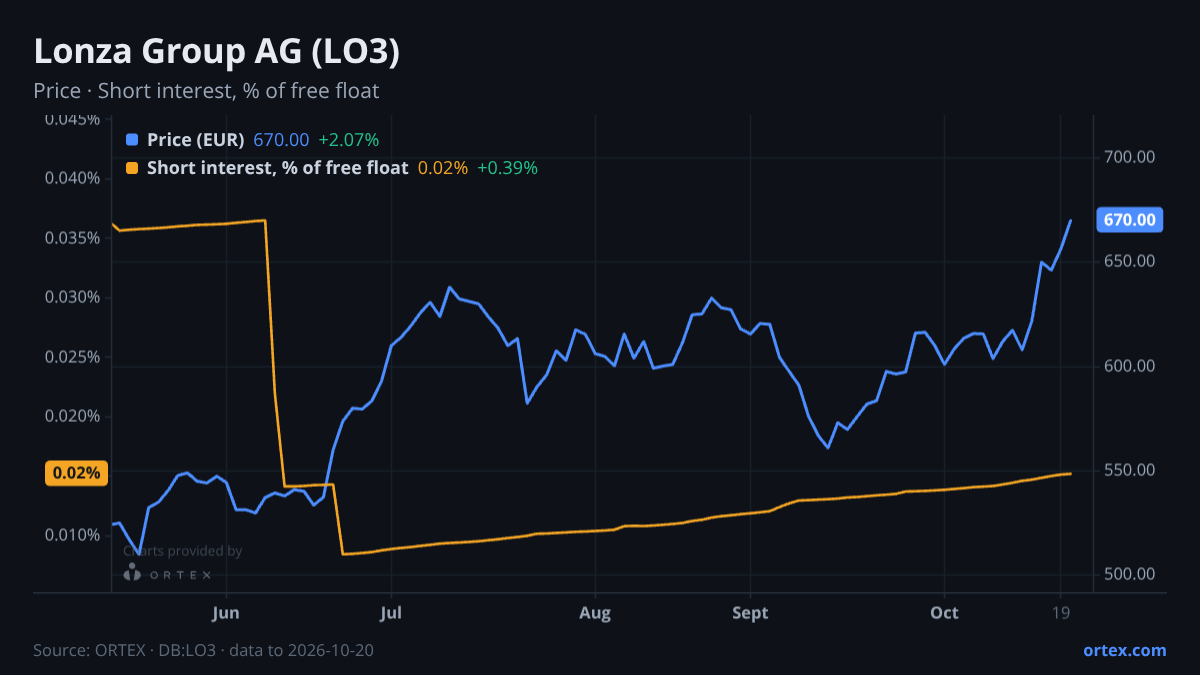Click the Oct x-axis label
The width and height of the screenshot is (1200, 675).
point(944,612)
